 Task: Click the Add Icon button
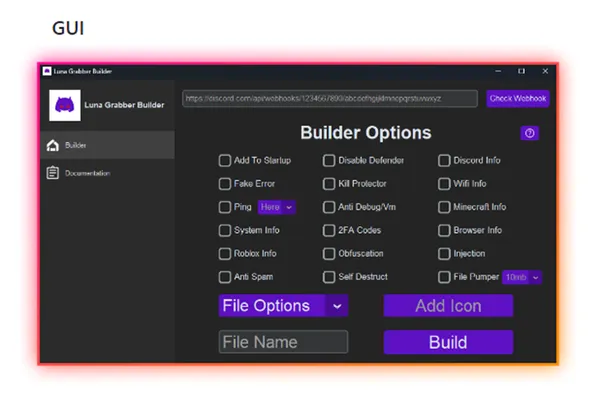[448, 306]
